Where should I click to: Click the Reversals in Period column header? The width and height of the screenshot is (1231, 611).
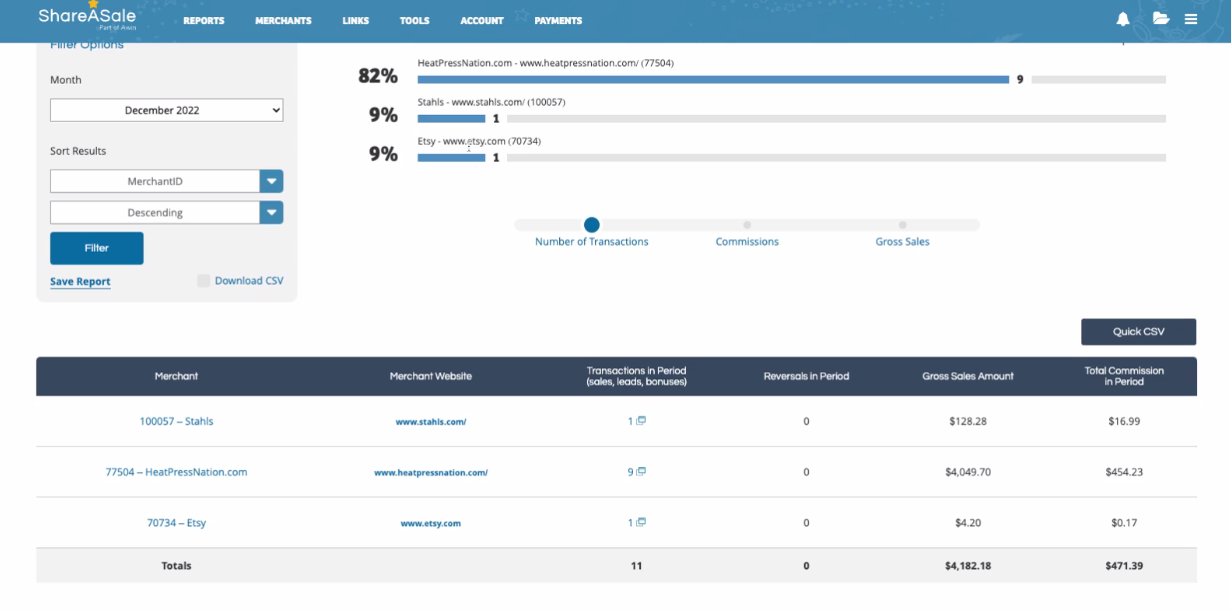806,376
